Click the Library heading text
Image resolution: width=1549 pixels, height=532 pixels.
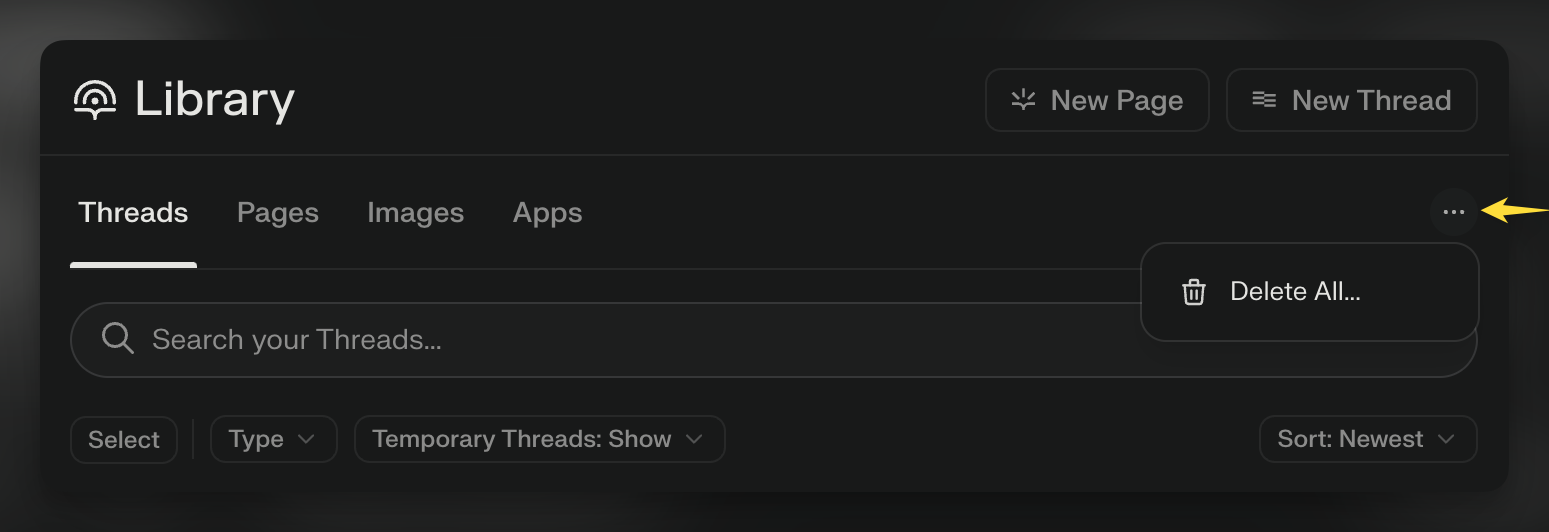point(215,100)
